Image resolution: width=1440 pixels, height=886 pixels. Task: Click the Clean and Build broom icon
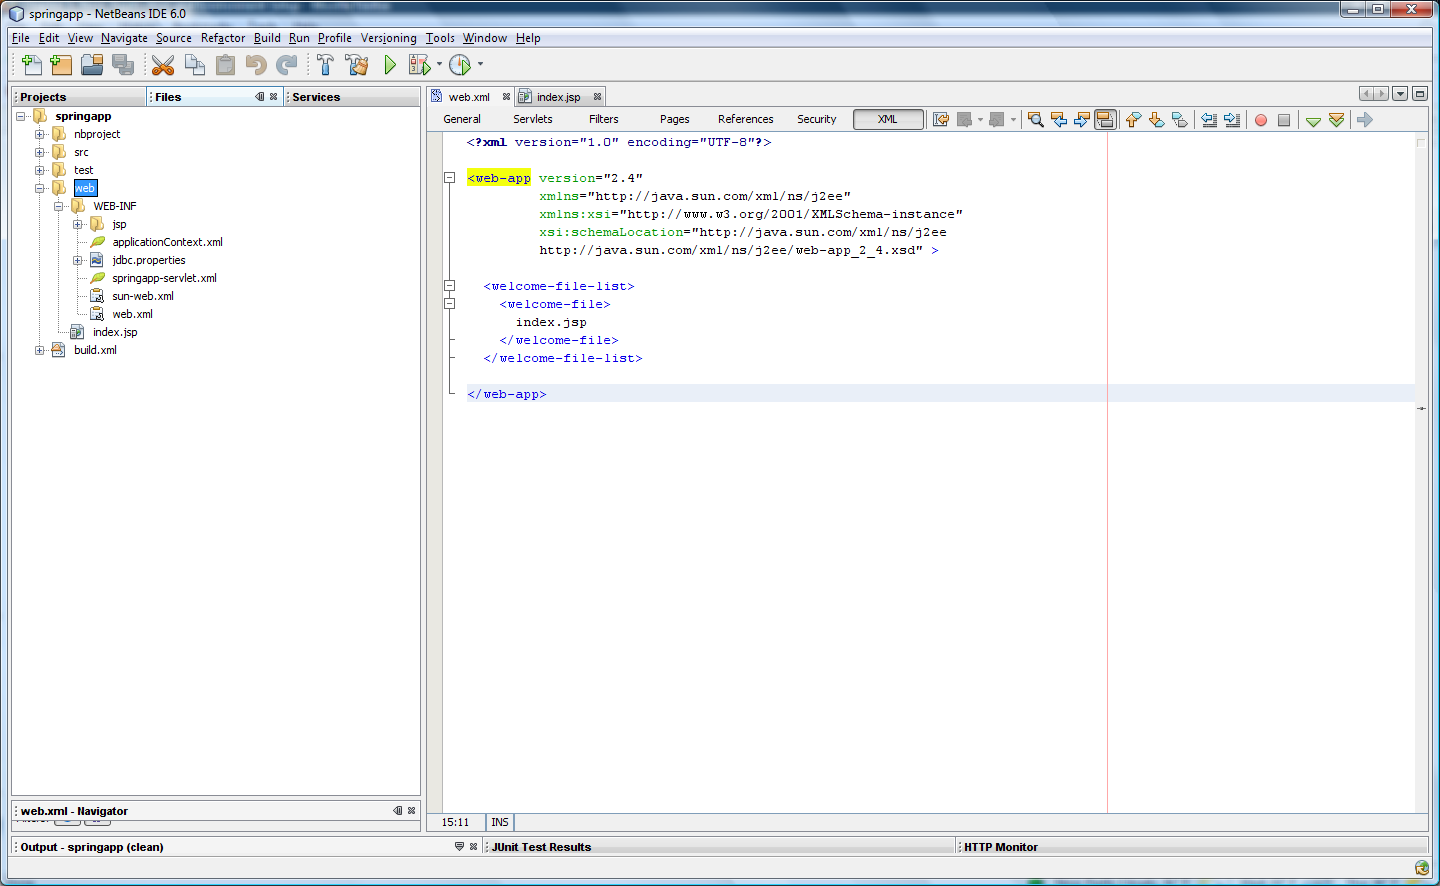(x=356, y=65)
